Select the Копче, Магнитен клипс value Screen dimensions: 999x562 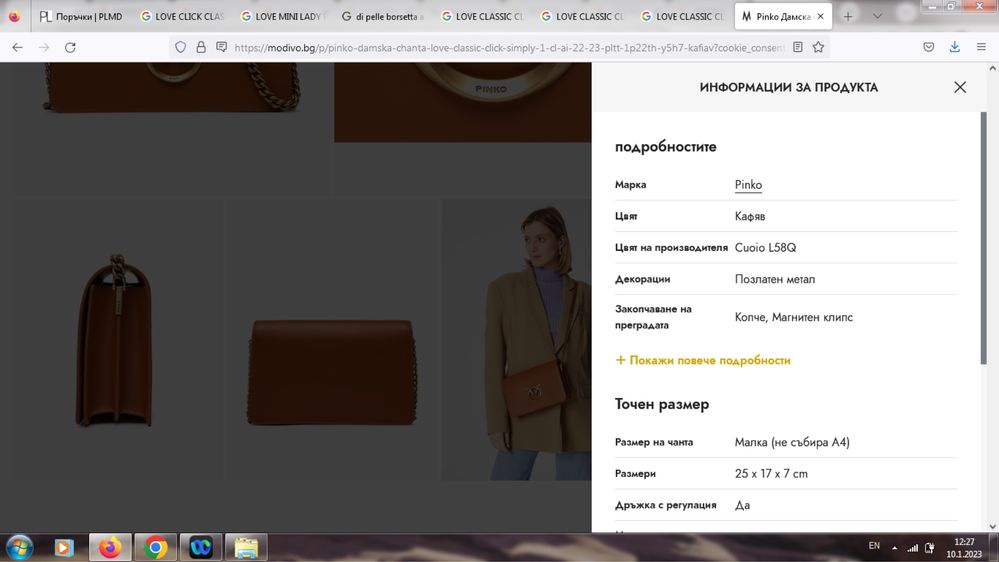click(x=793, y=317)
